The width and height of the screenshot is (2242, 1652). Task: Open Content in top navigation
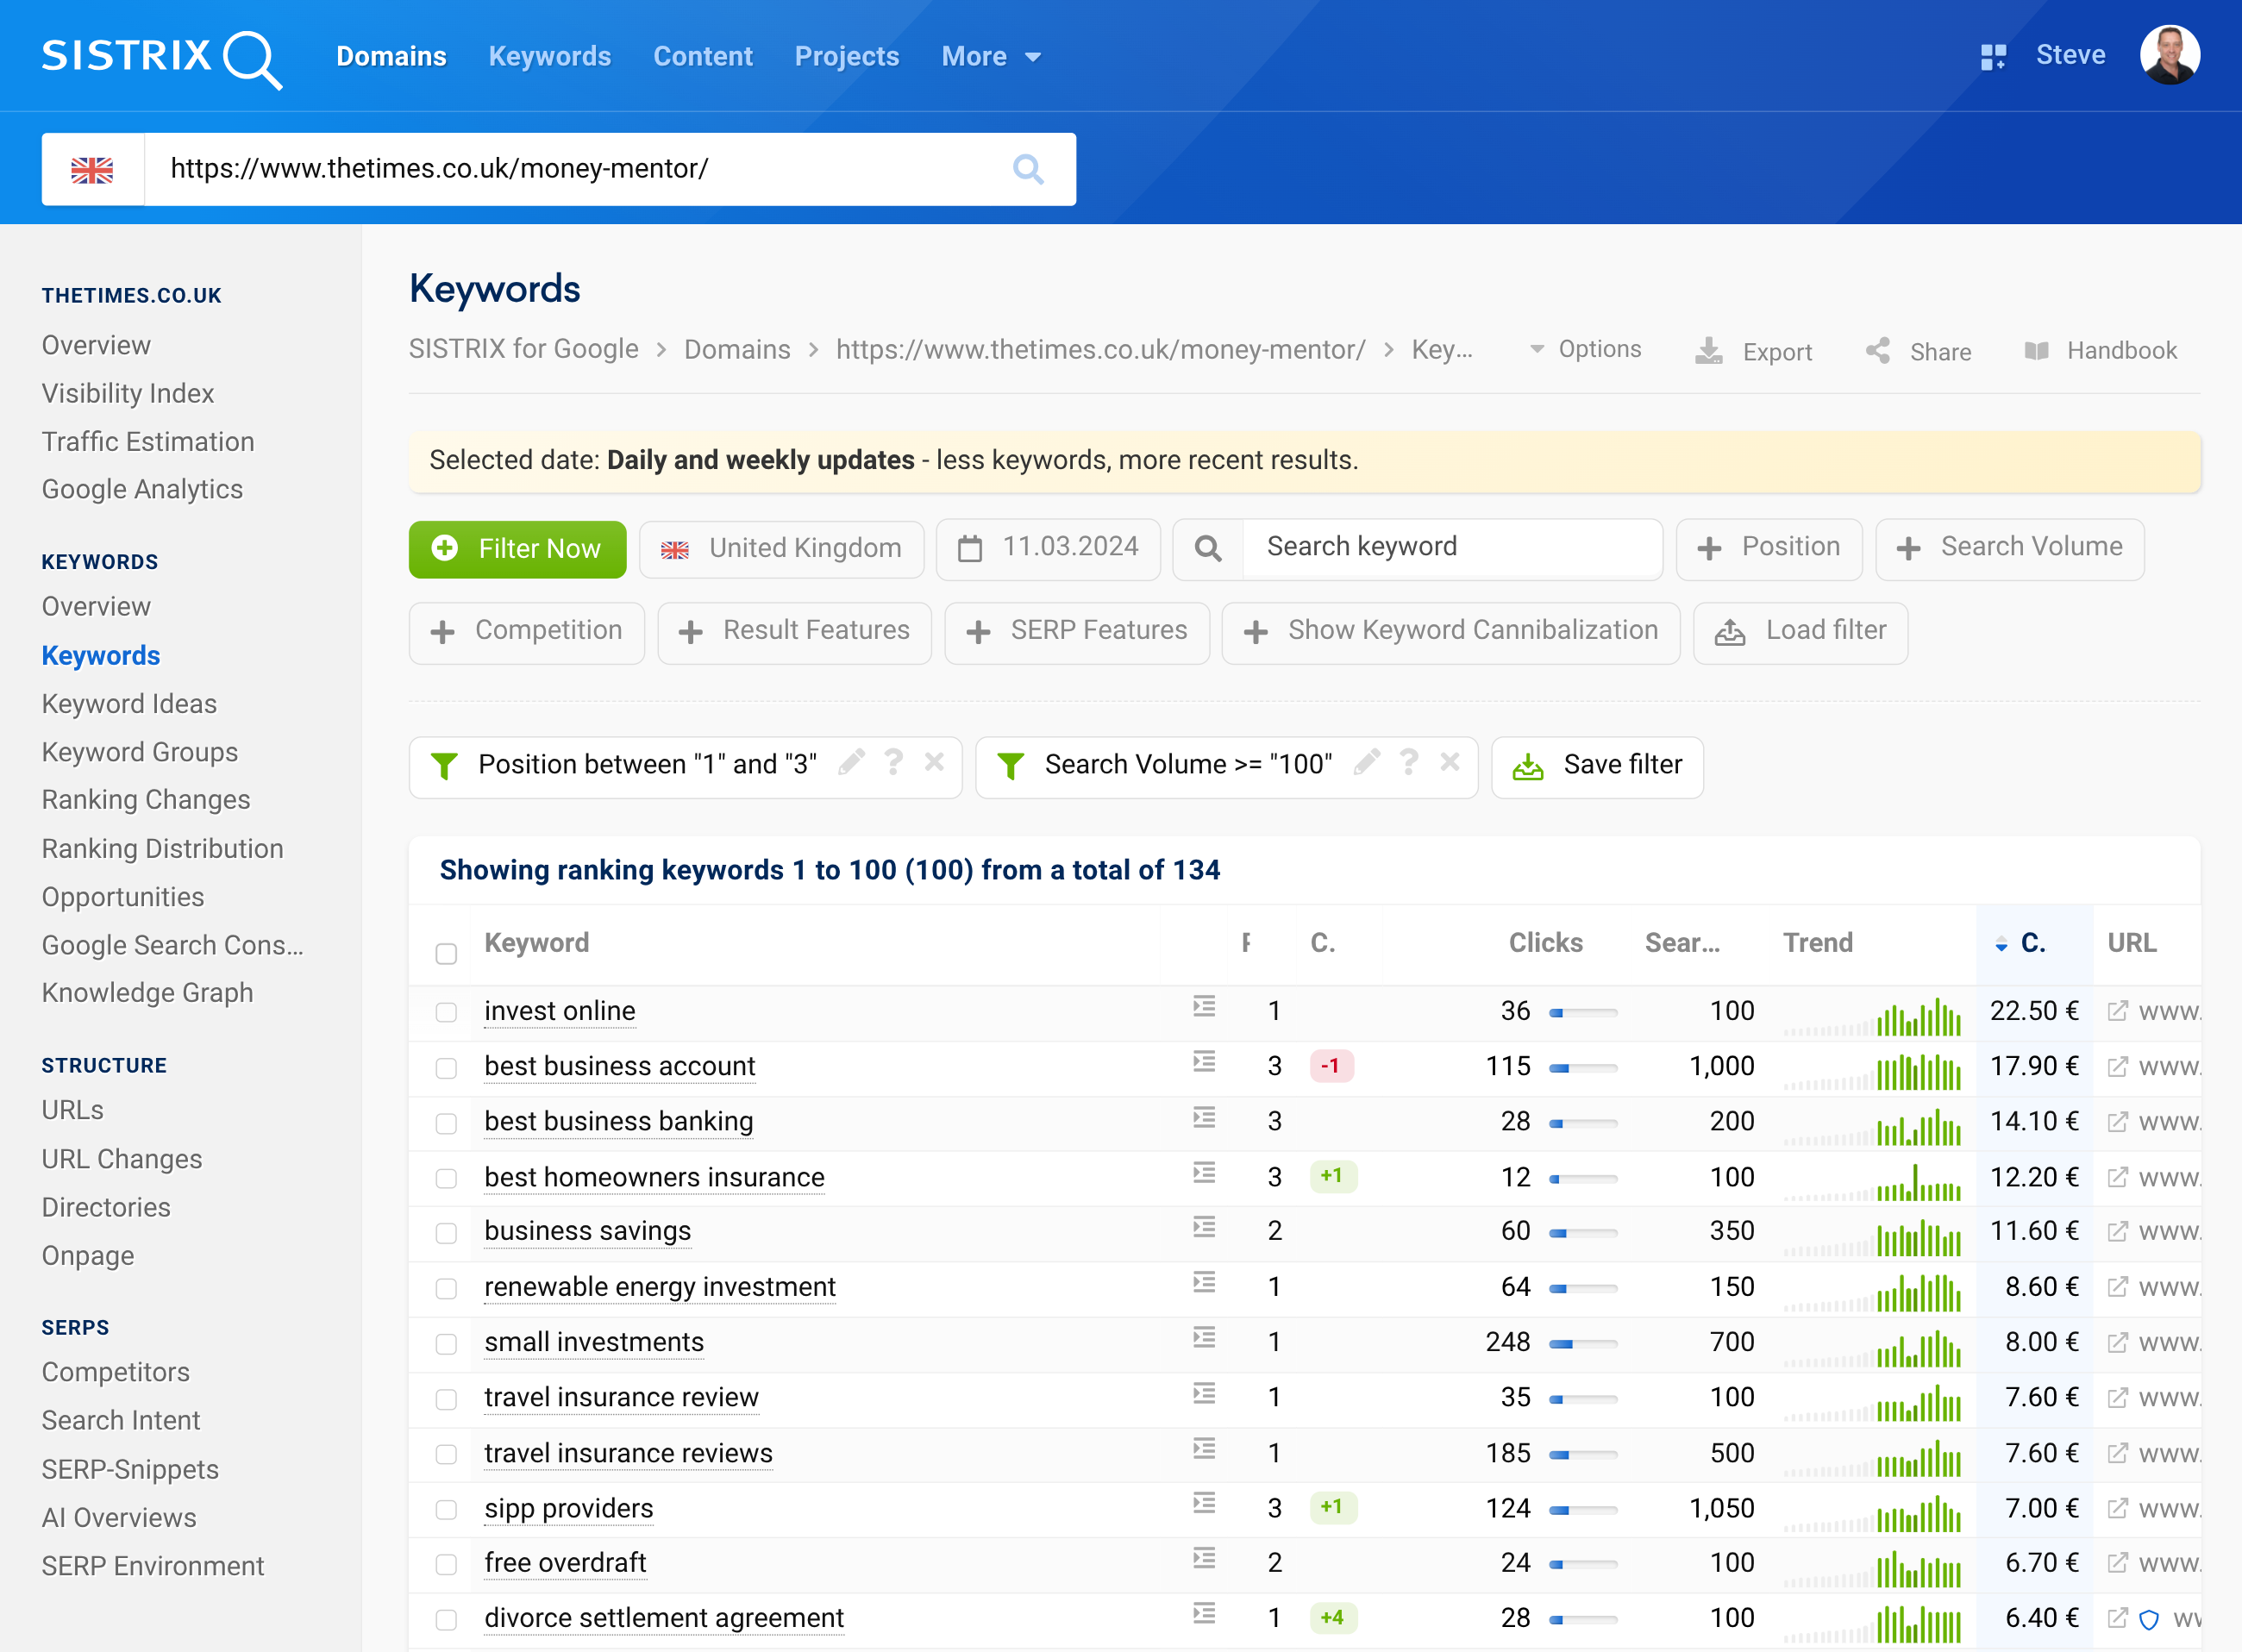point(702,56)
